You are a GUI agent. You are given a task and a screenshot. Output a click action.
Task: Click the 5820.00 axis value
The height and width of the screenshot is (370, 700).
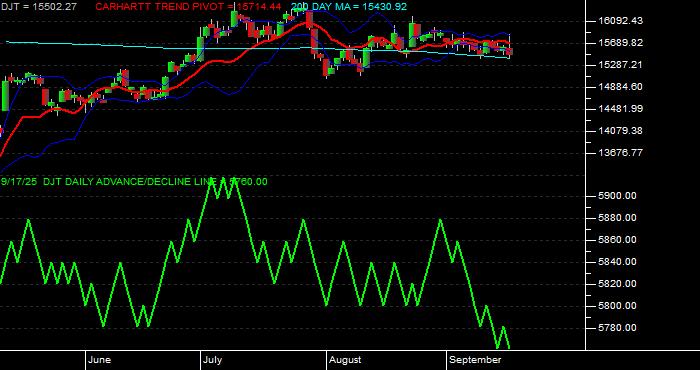click(617, 283)
